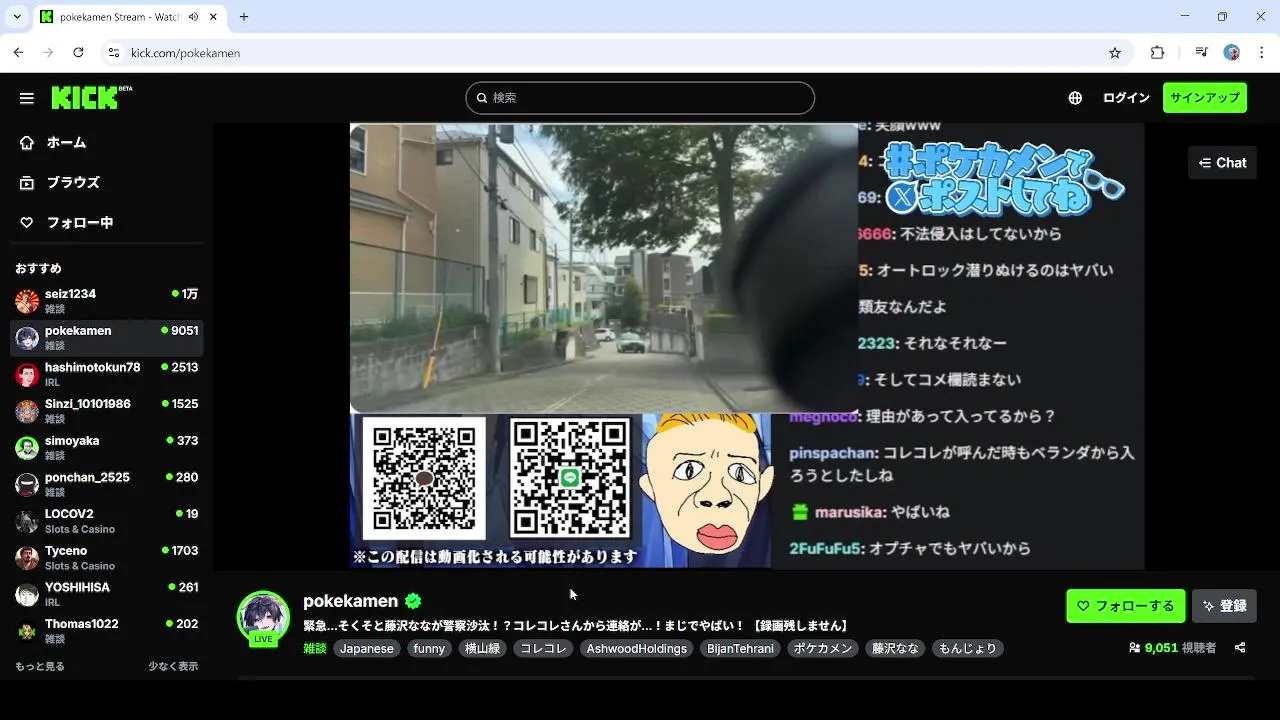
Task: Click the ログイン button
Action: tap(1126, 98)
